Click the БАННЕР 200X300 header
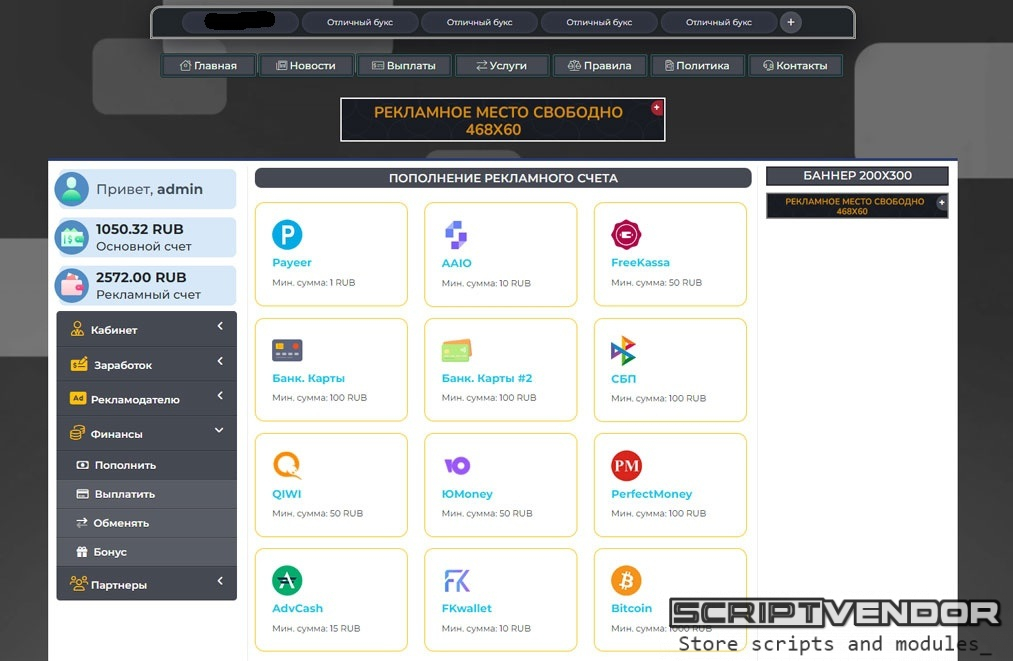 (857, 176)
